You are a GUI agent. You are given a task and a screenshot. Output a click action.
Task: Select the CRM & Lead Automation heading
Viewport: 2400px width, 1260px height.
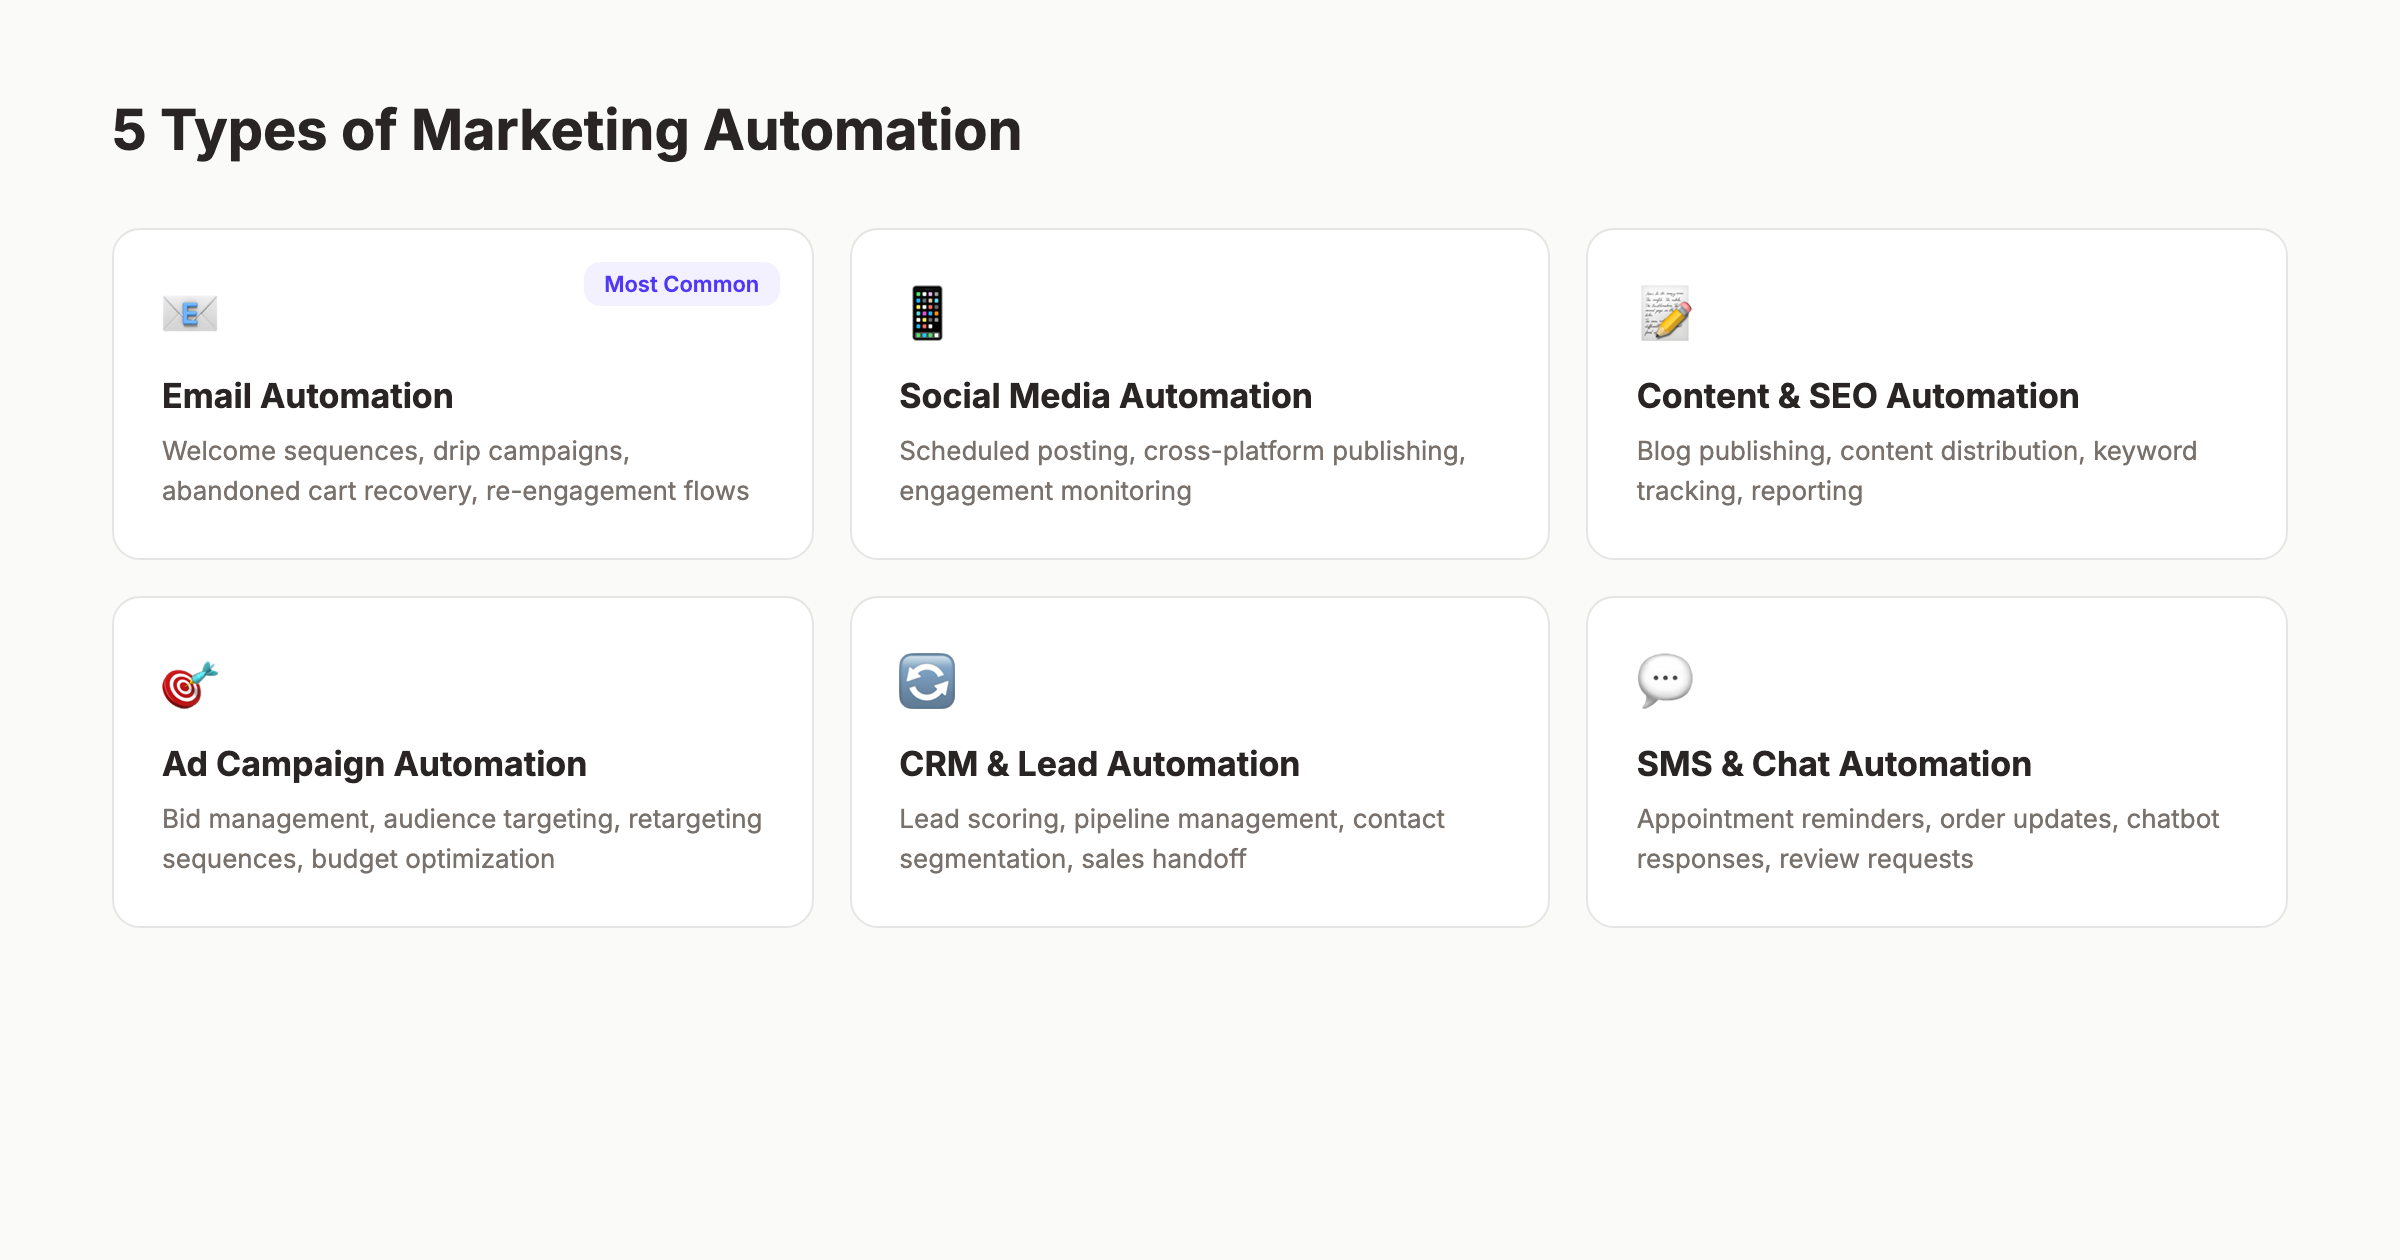(1099, 764)
